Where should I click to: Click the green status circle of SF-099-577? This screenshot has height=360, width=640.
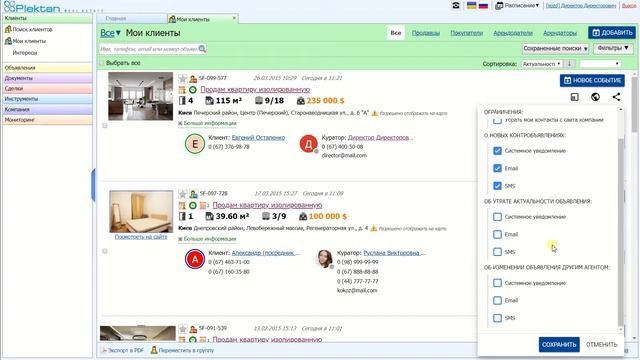(x=193, y=90)
